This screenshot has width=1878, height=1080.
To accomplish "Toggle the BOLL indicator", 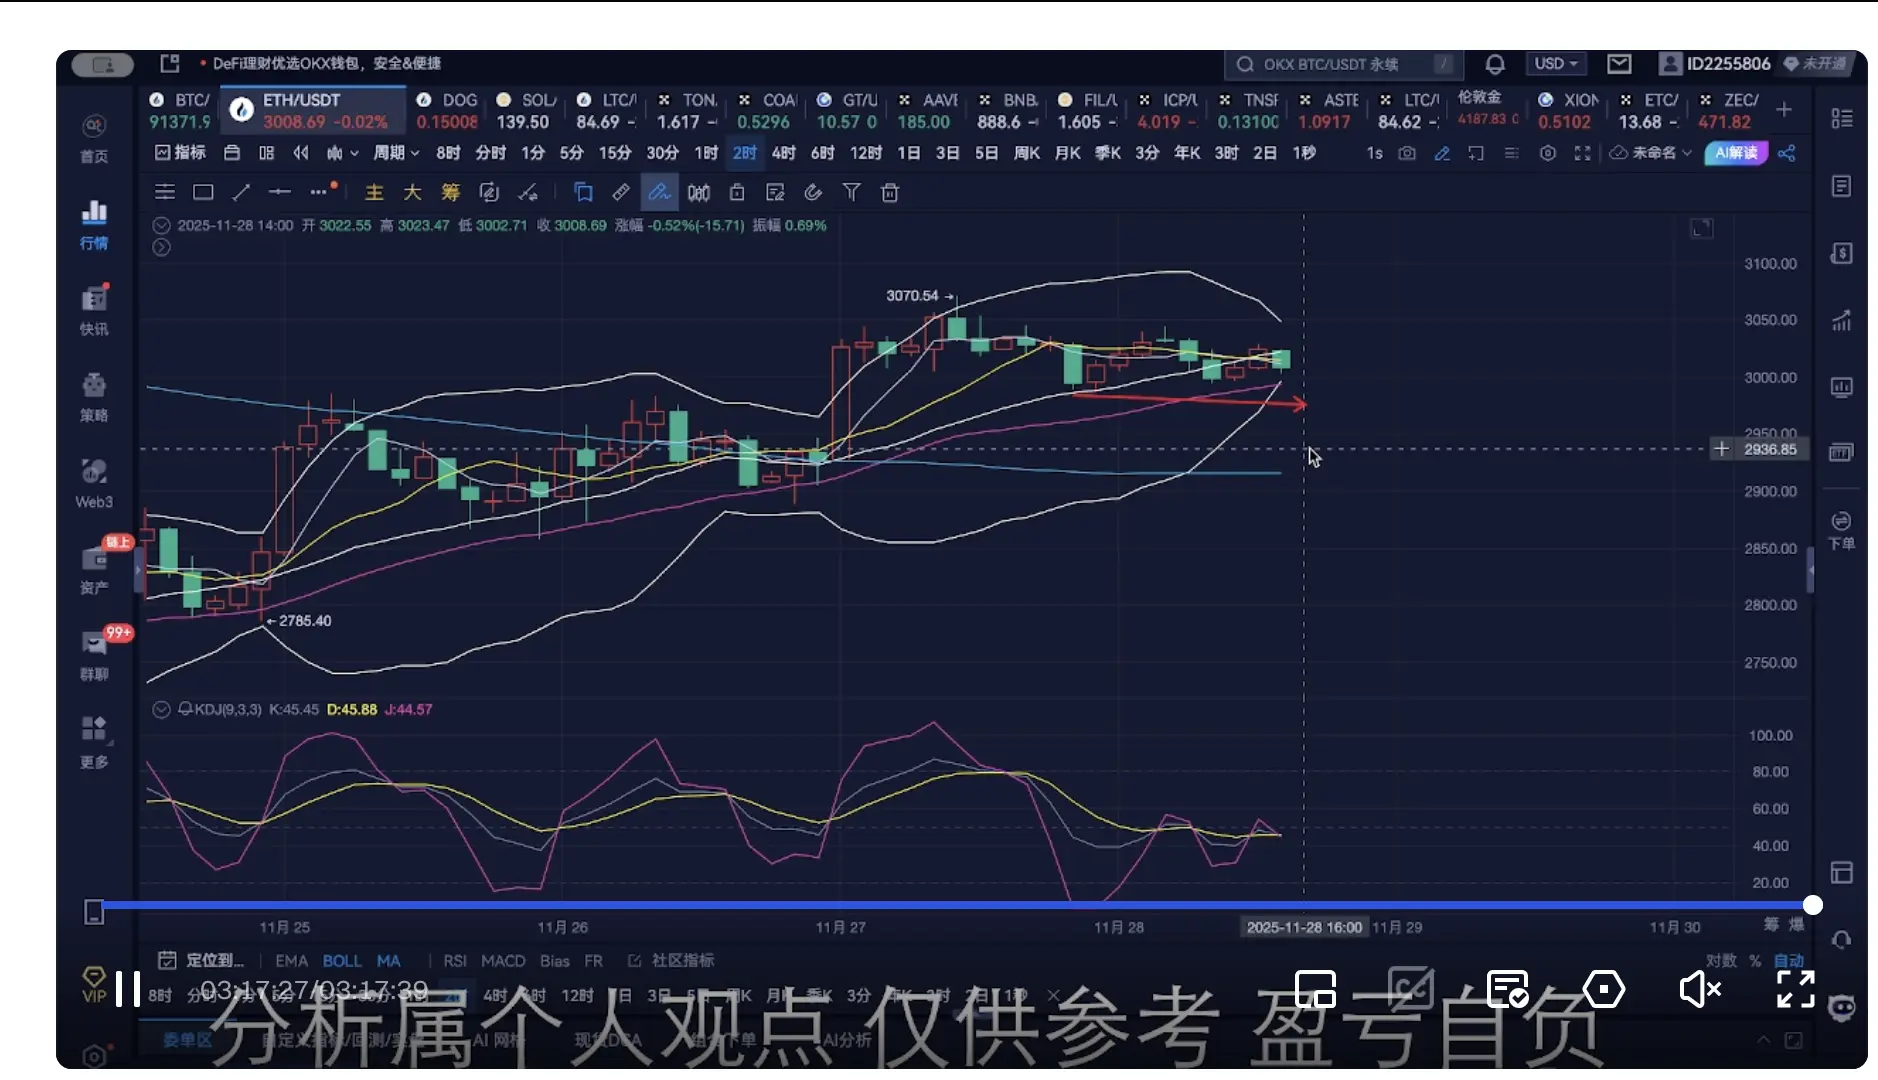I will [342, 960].
